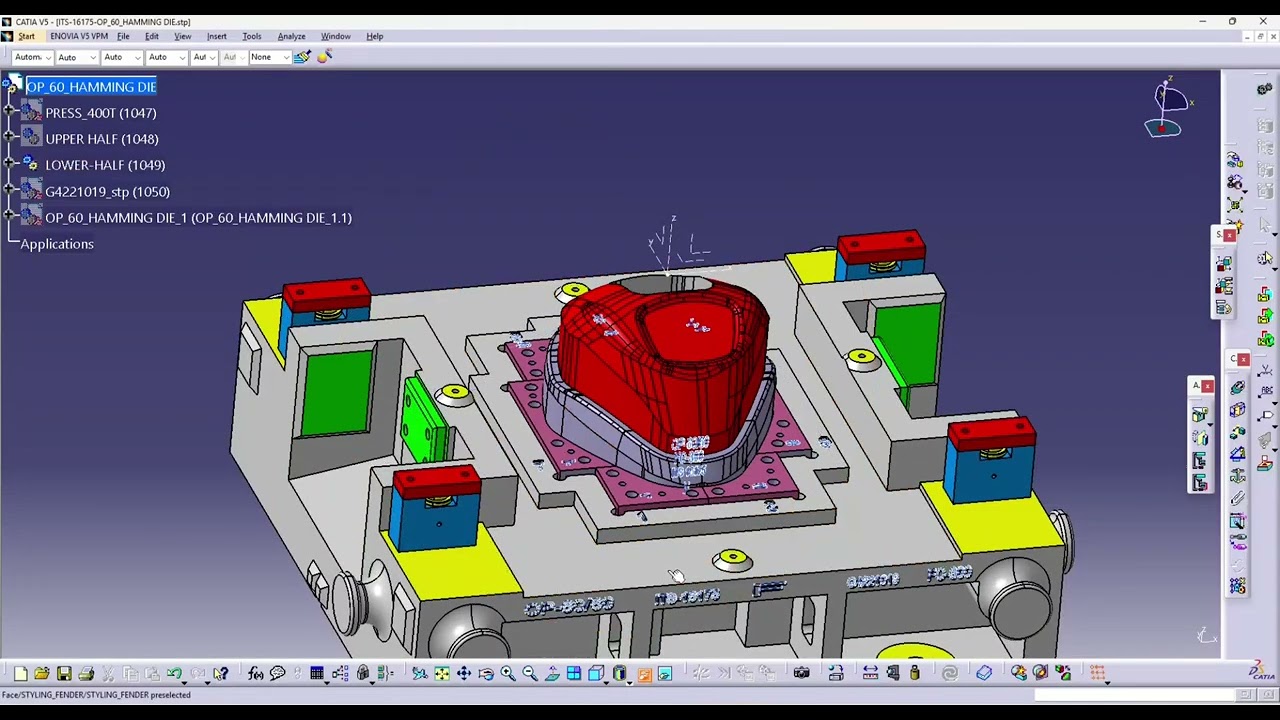Image resolution: width=1280 pixels, height=720 pixels.
Task: Click the What's This help pointer icon
Action: pyautogui.click(x=220, y=674)
